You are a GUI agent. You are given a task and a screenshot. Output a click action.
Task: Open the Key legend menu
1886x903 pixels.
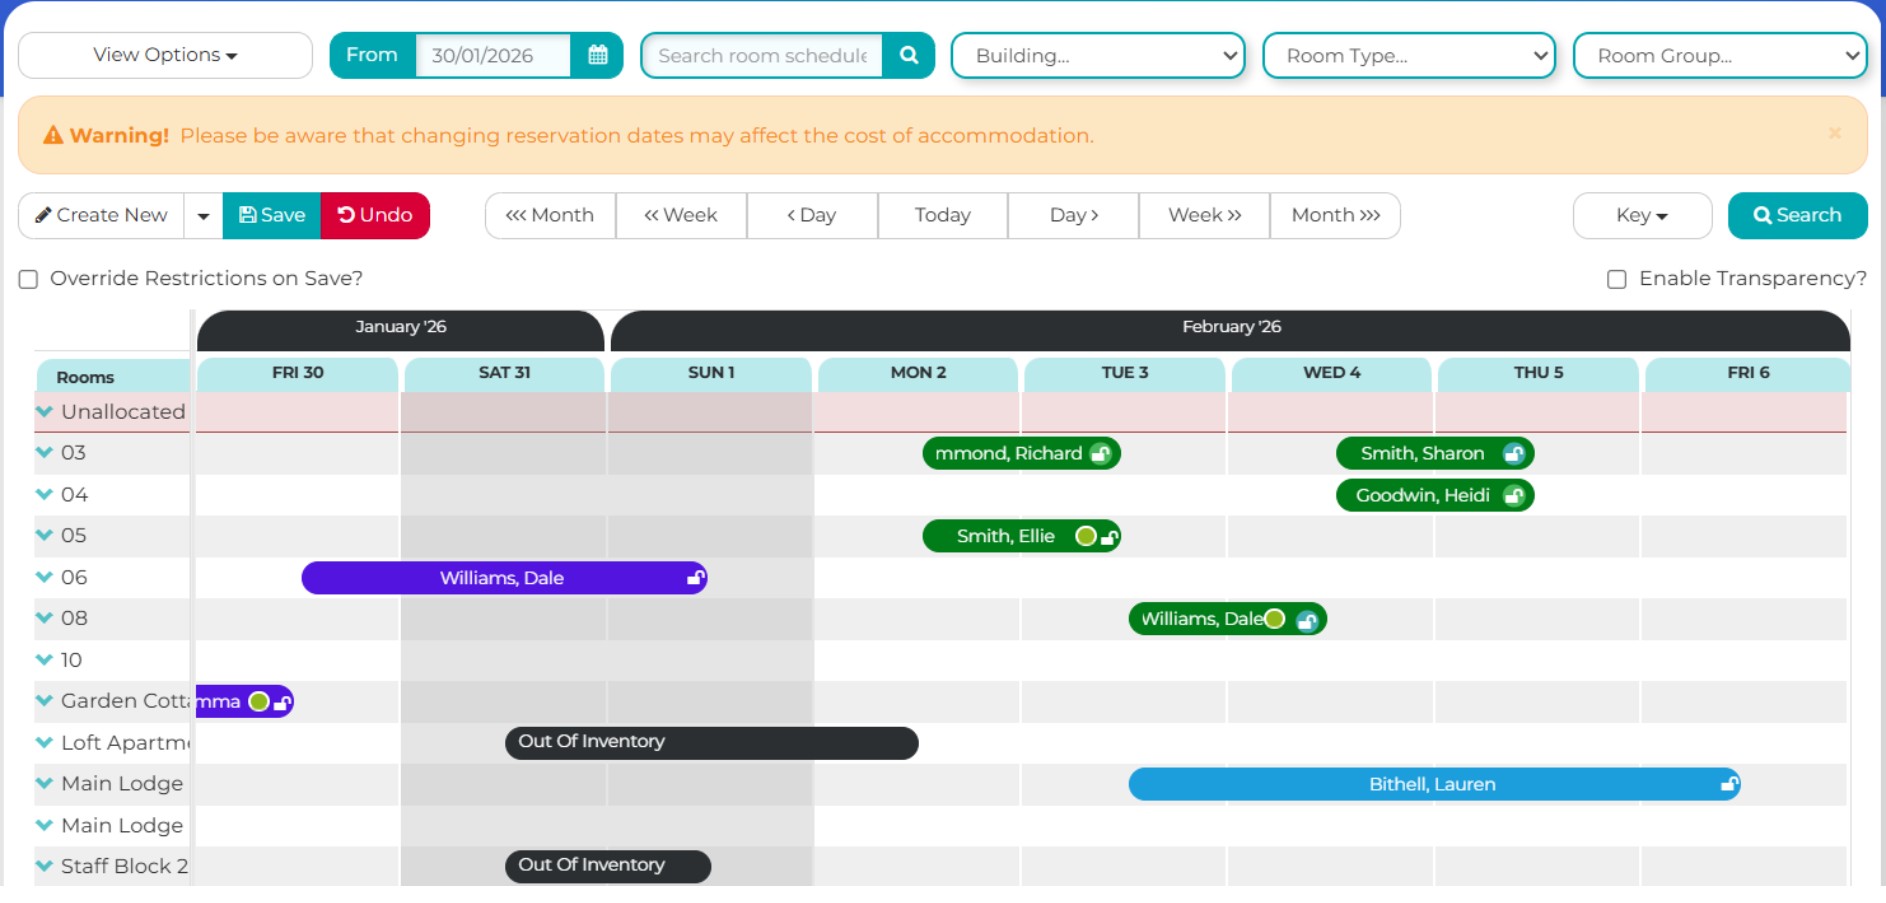[x=1641, y=216]
